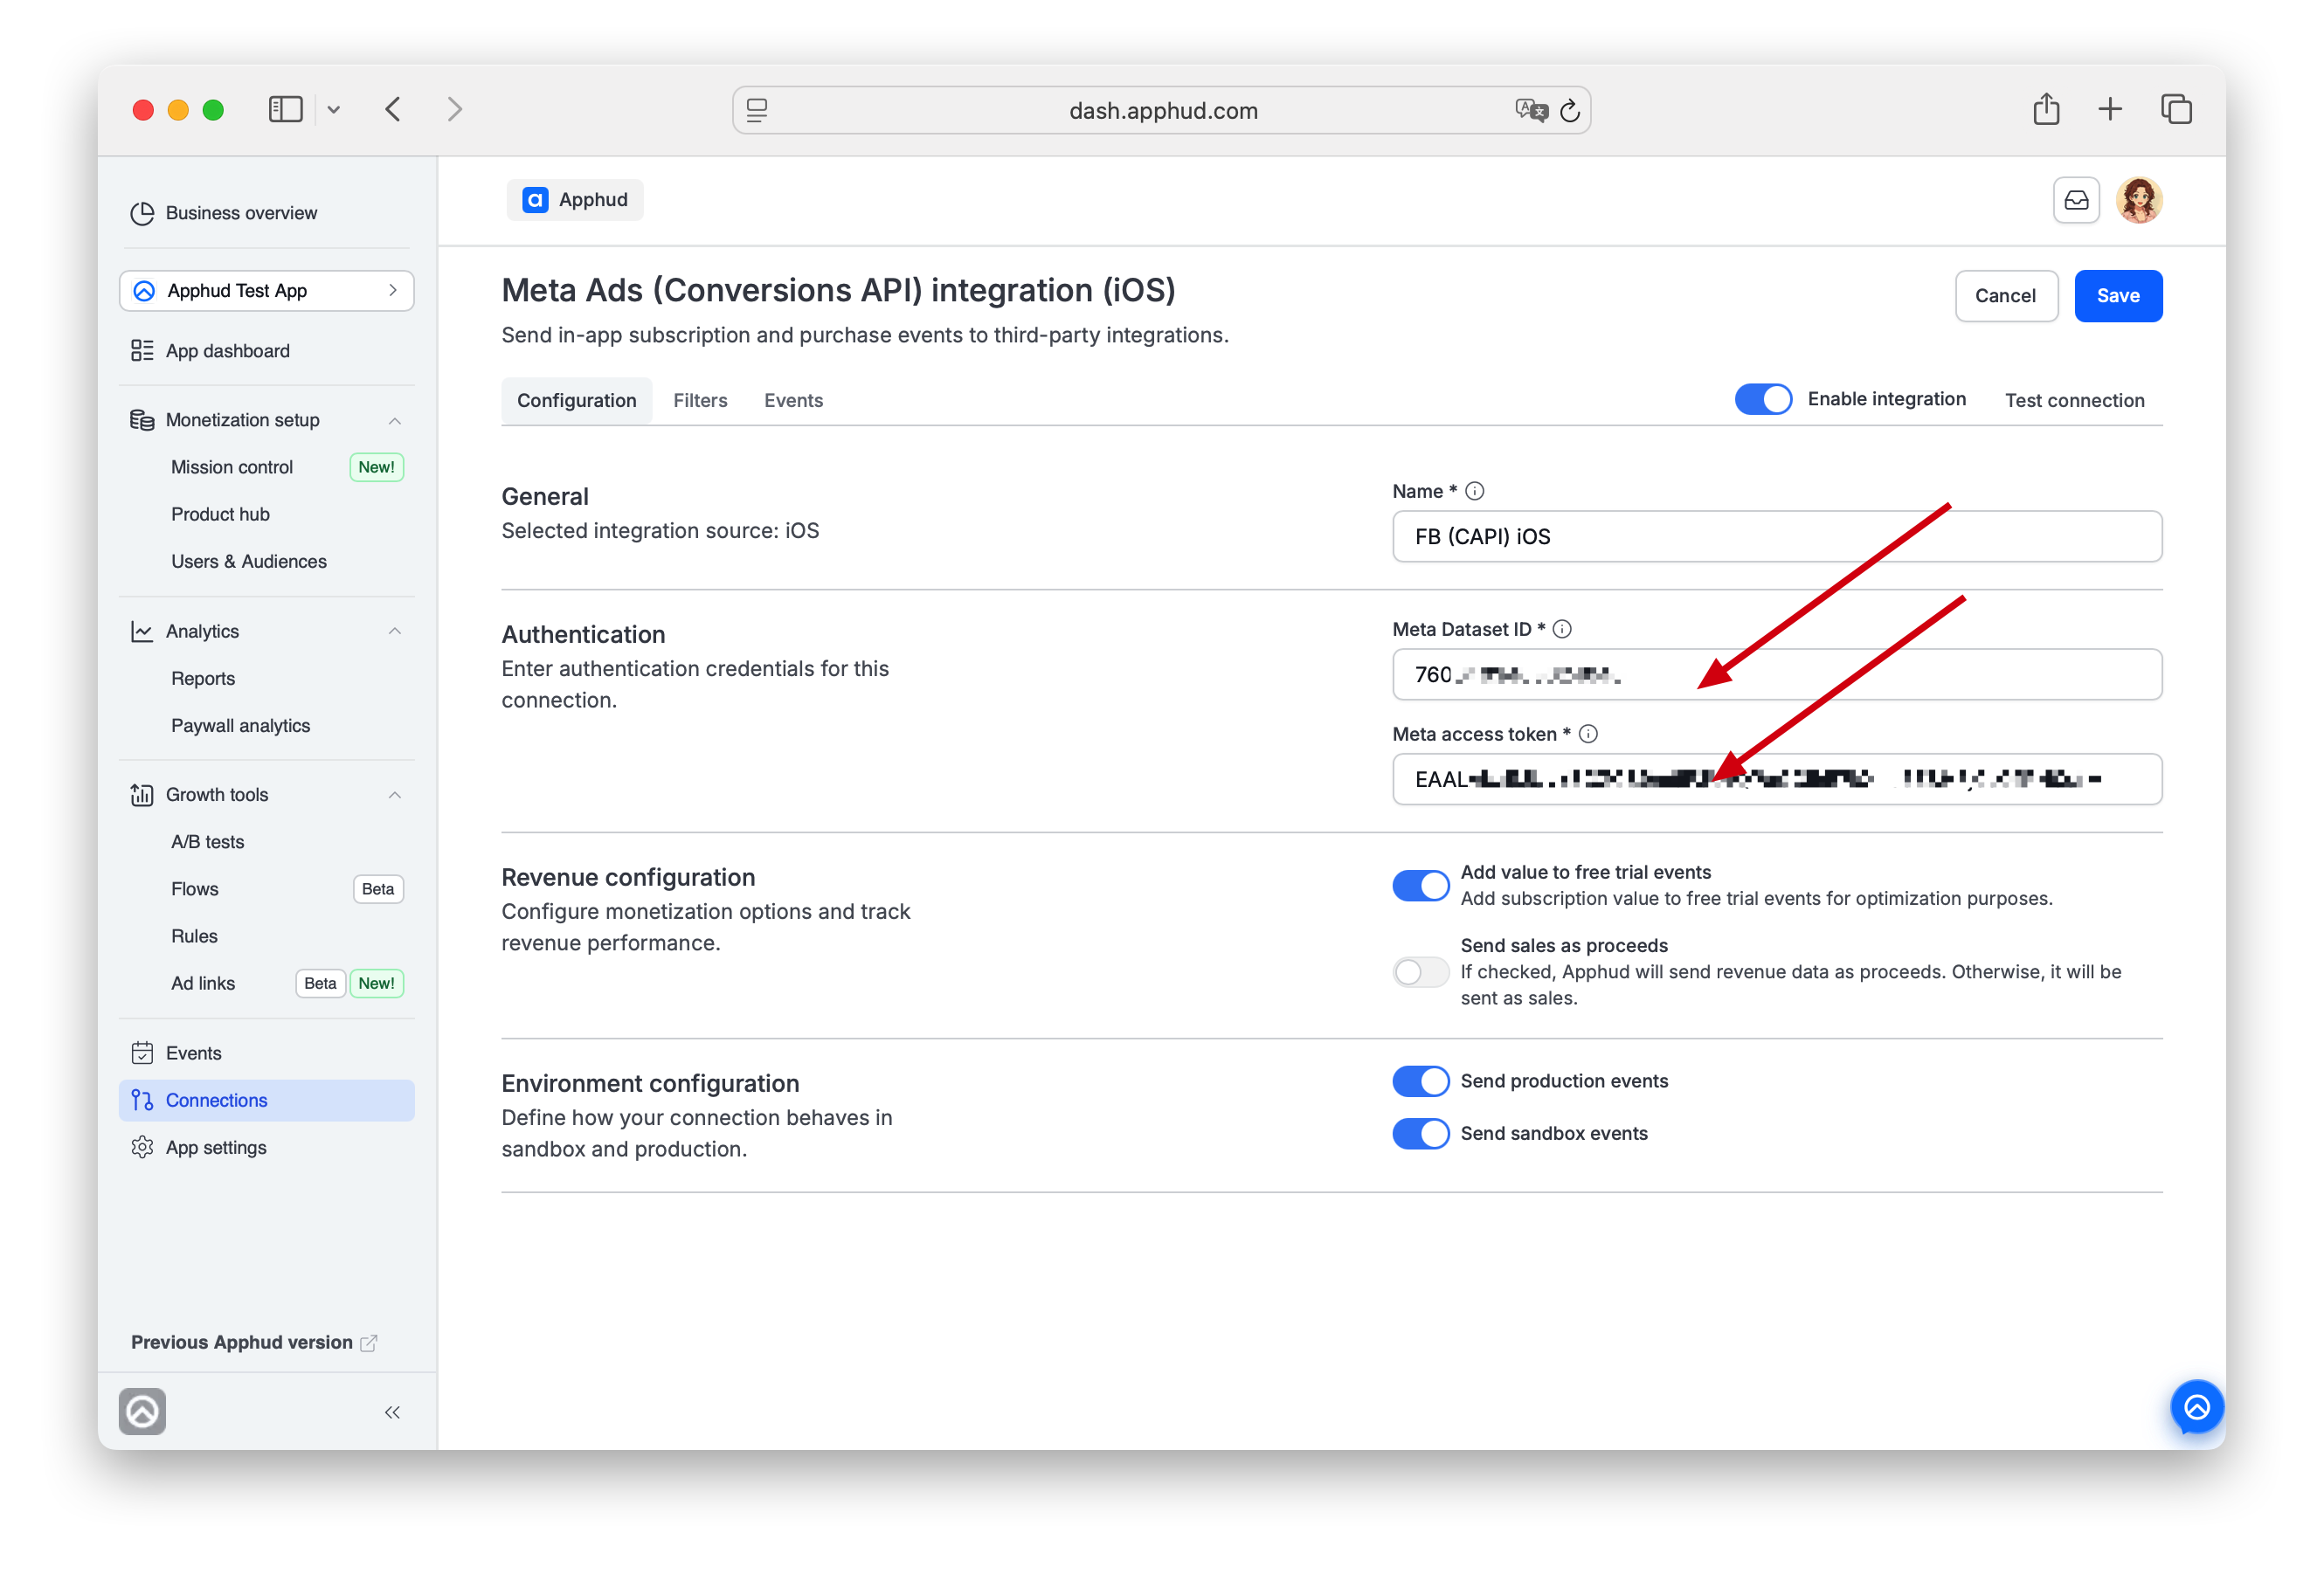Click the dash.apphud.com address field
The height and width of the screenshot is (1581, 2324).
point(1162,110)
